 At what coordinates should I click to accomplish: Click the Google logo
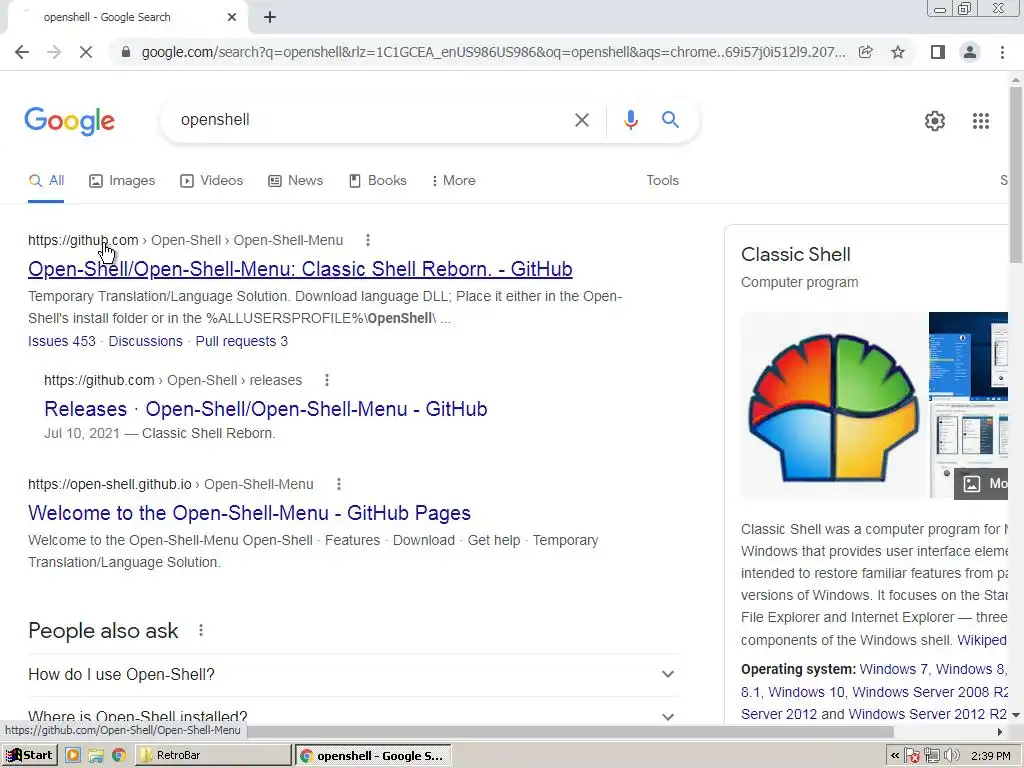click(x=70, y=121)
